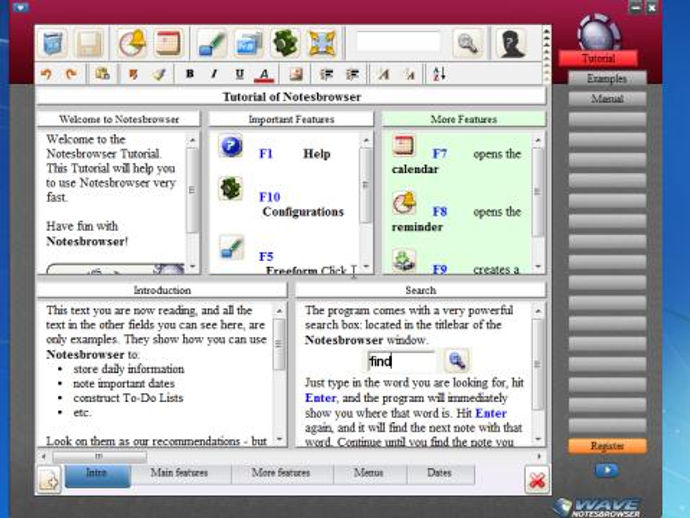
Task: Open the Menus tab
Action: point(369,474)
